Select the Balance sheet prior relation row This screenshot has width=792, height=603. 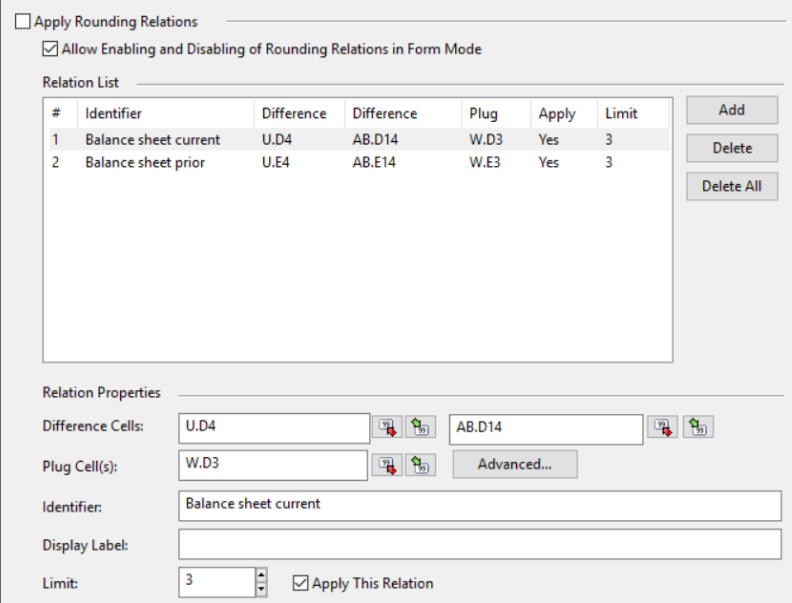pos(145,163)
